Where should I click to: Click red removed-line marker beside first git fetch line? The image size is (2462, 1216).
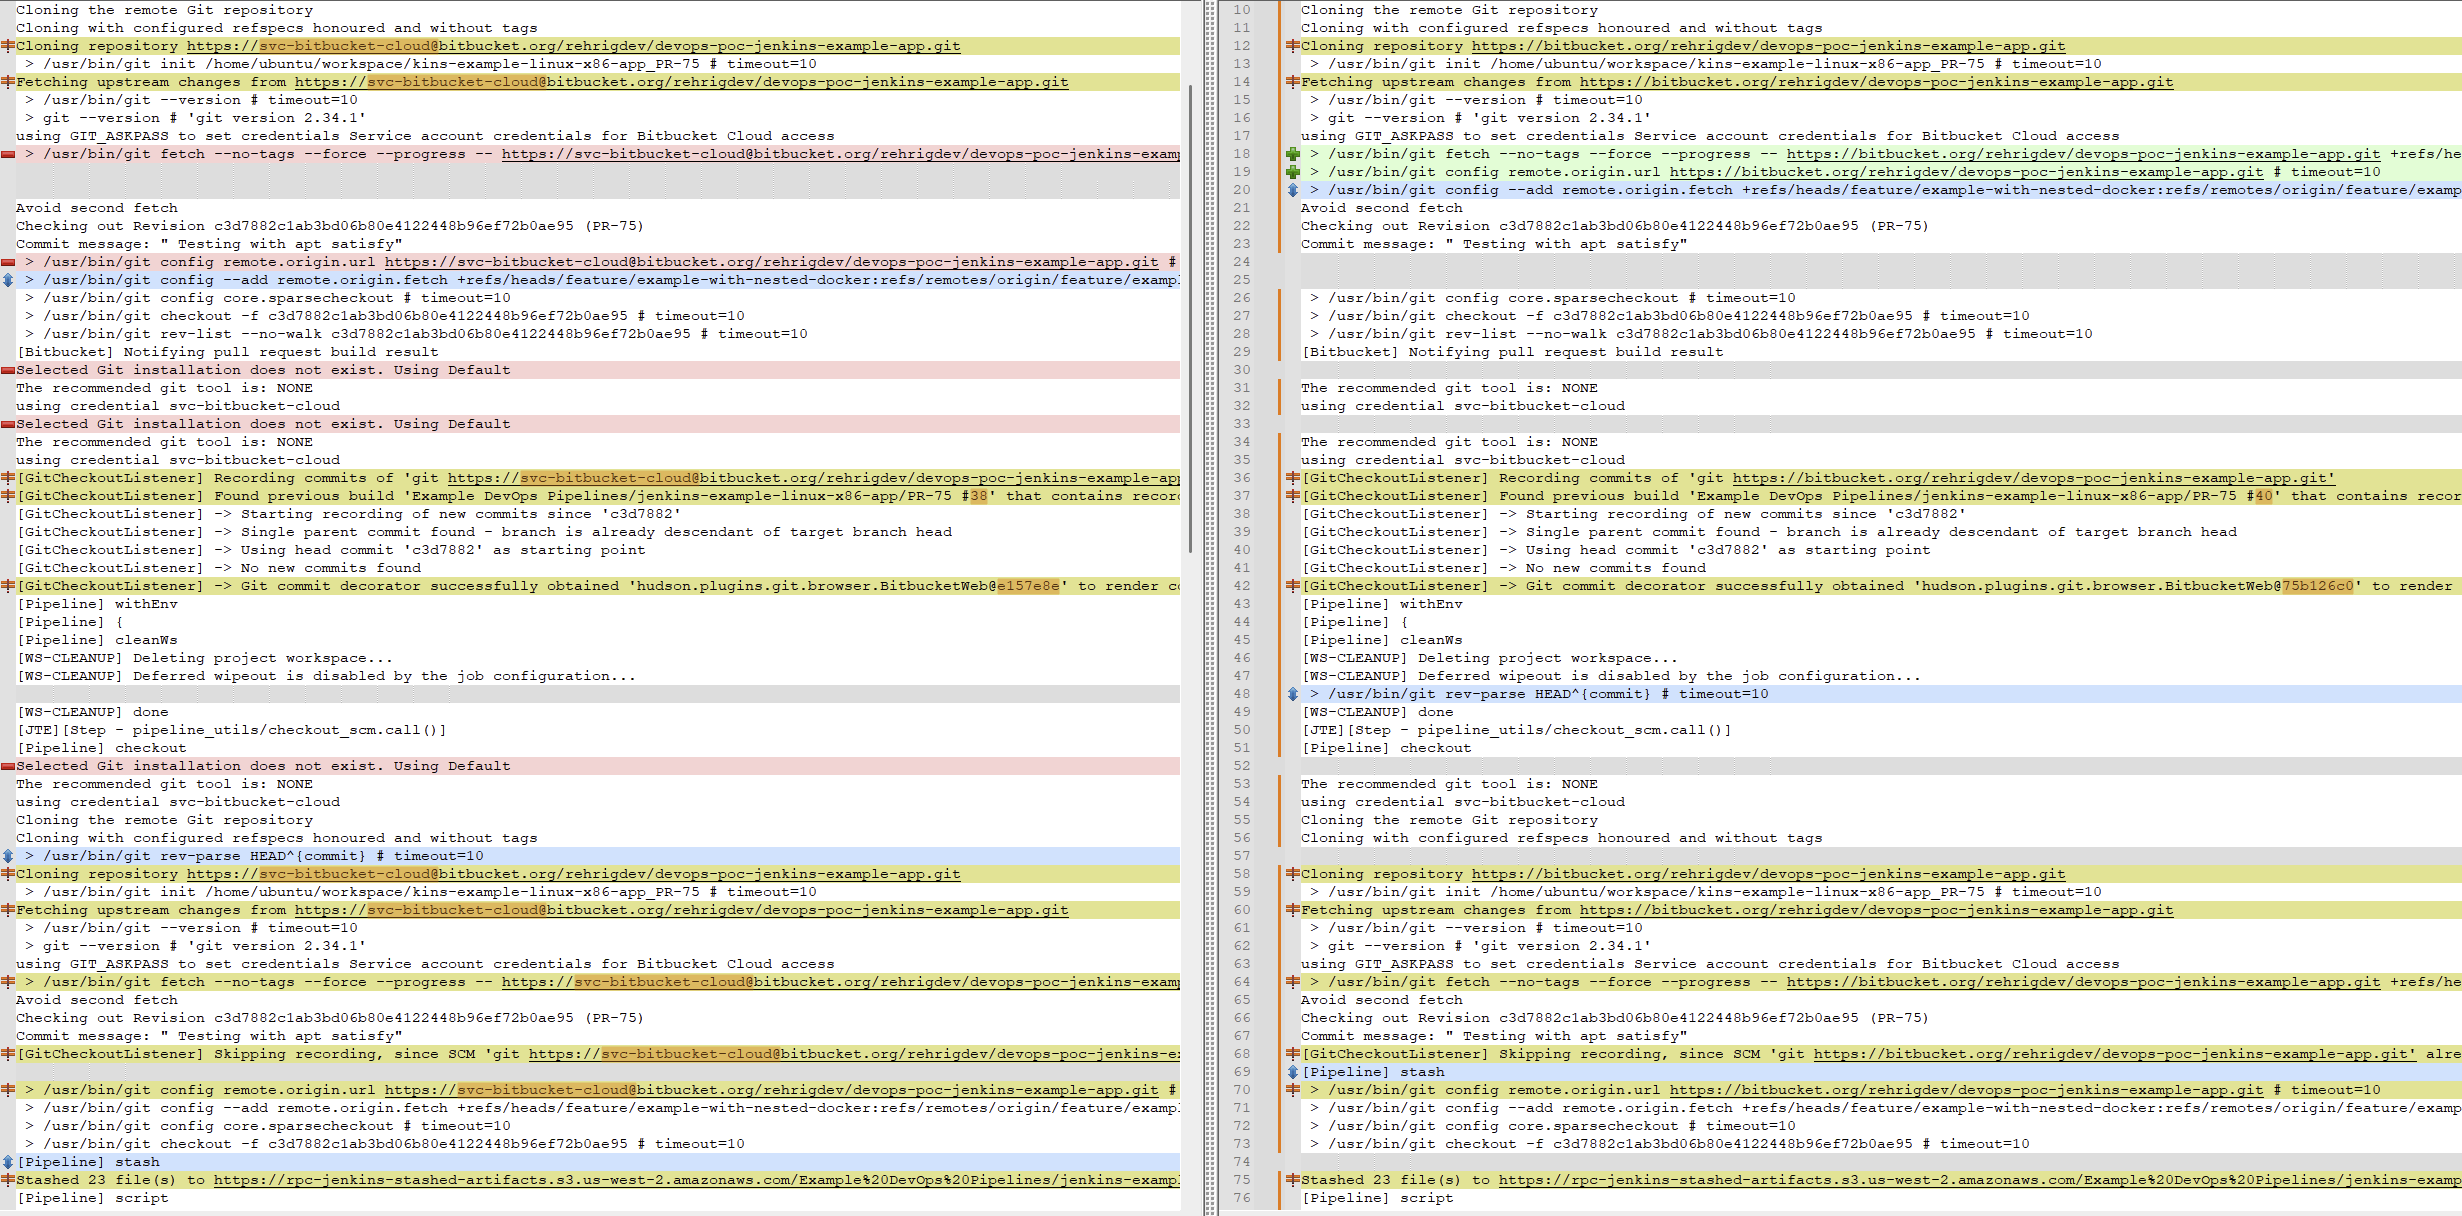(8, 154)
